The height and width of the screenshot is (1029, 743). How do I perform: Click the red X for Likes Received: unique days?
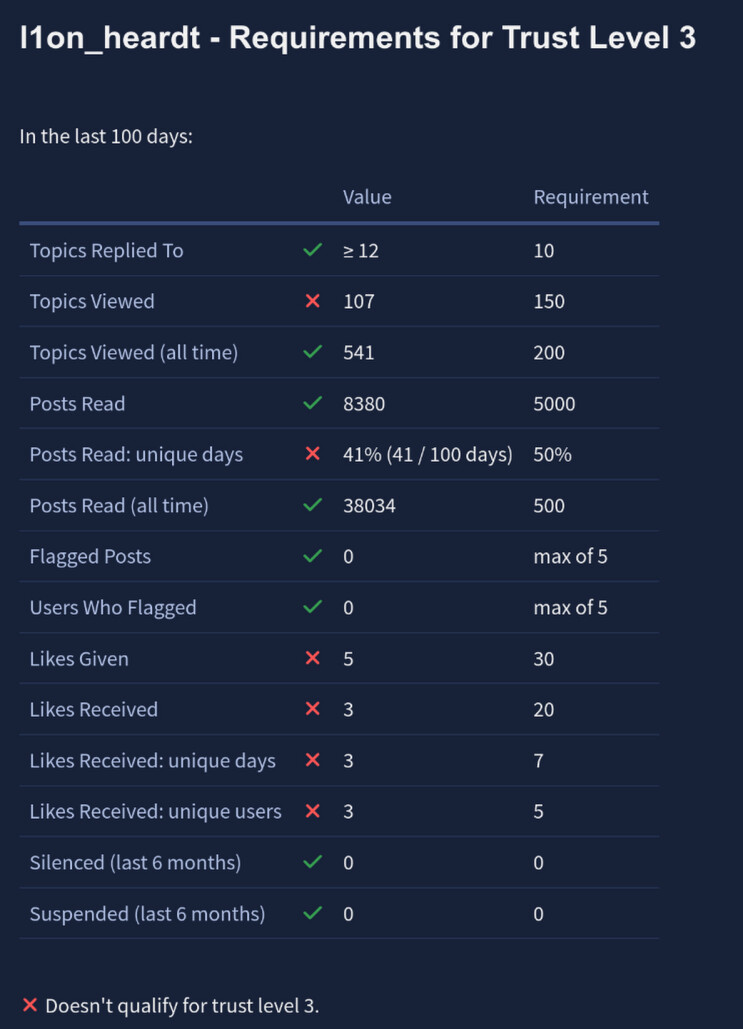[312, 761]
